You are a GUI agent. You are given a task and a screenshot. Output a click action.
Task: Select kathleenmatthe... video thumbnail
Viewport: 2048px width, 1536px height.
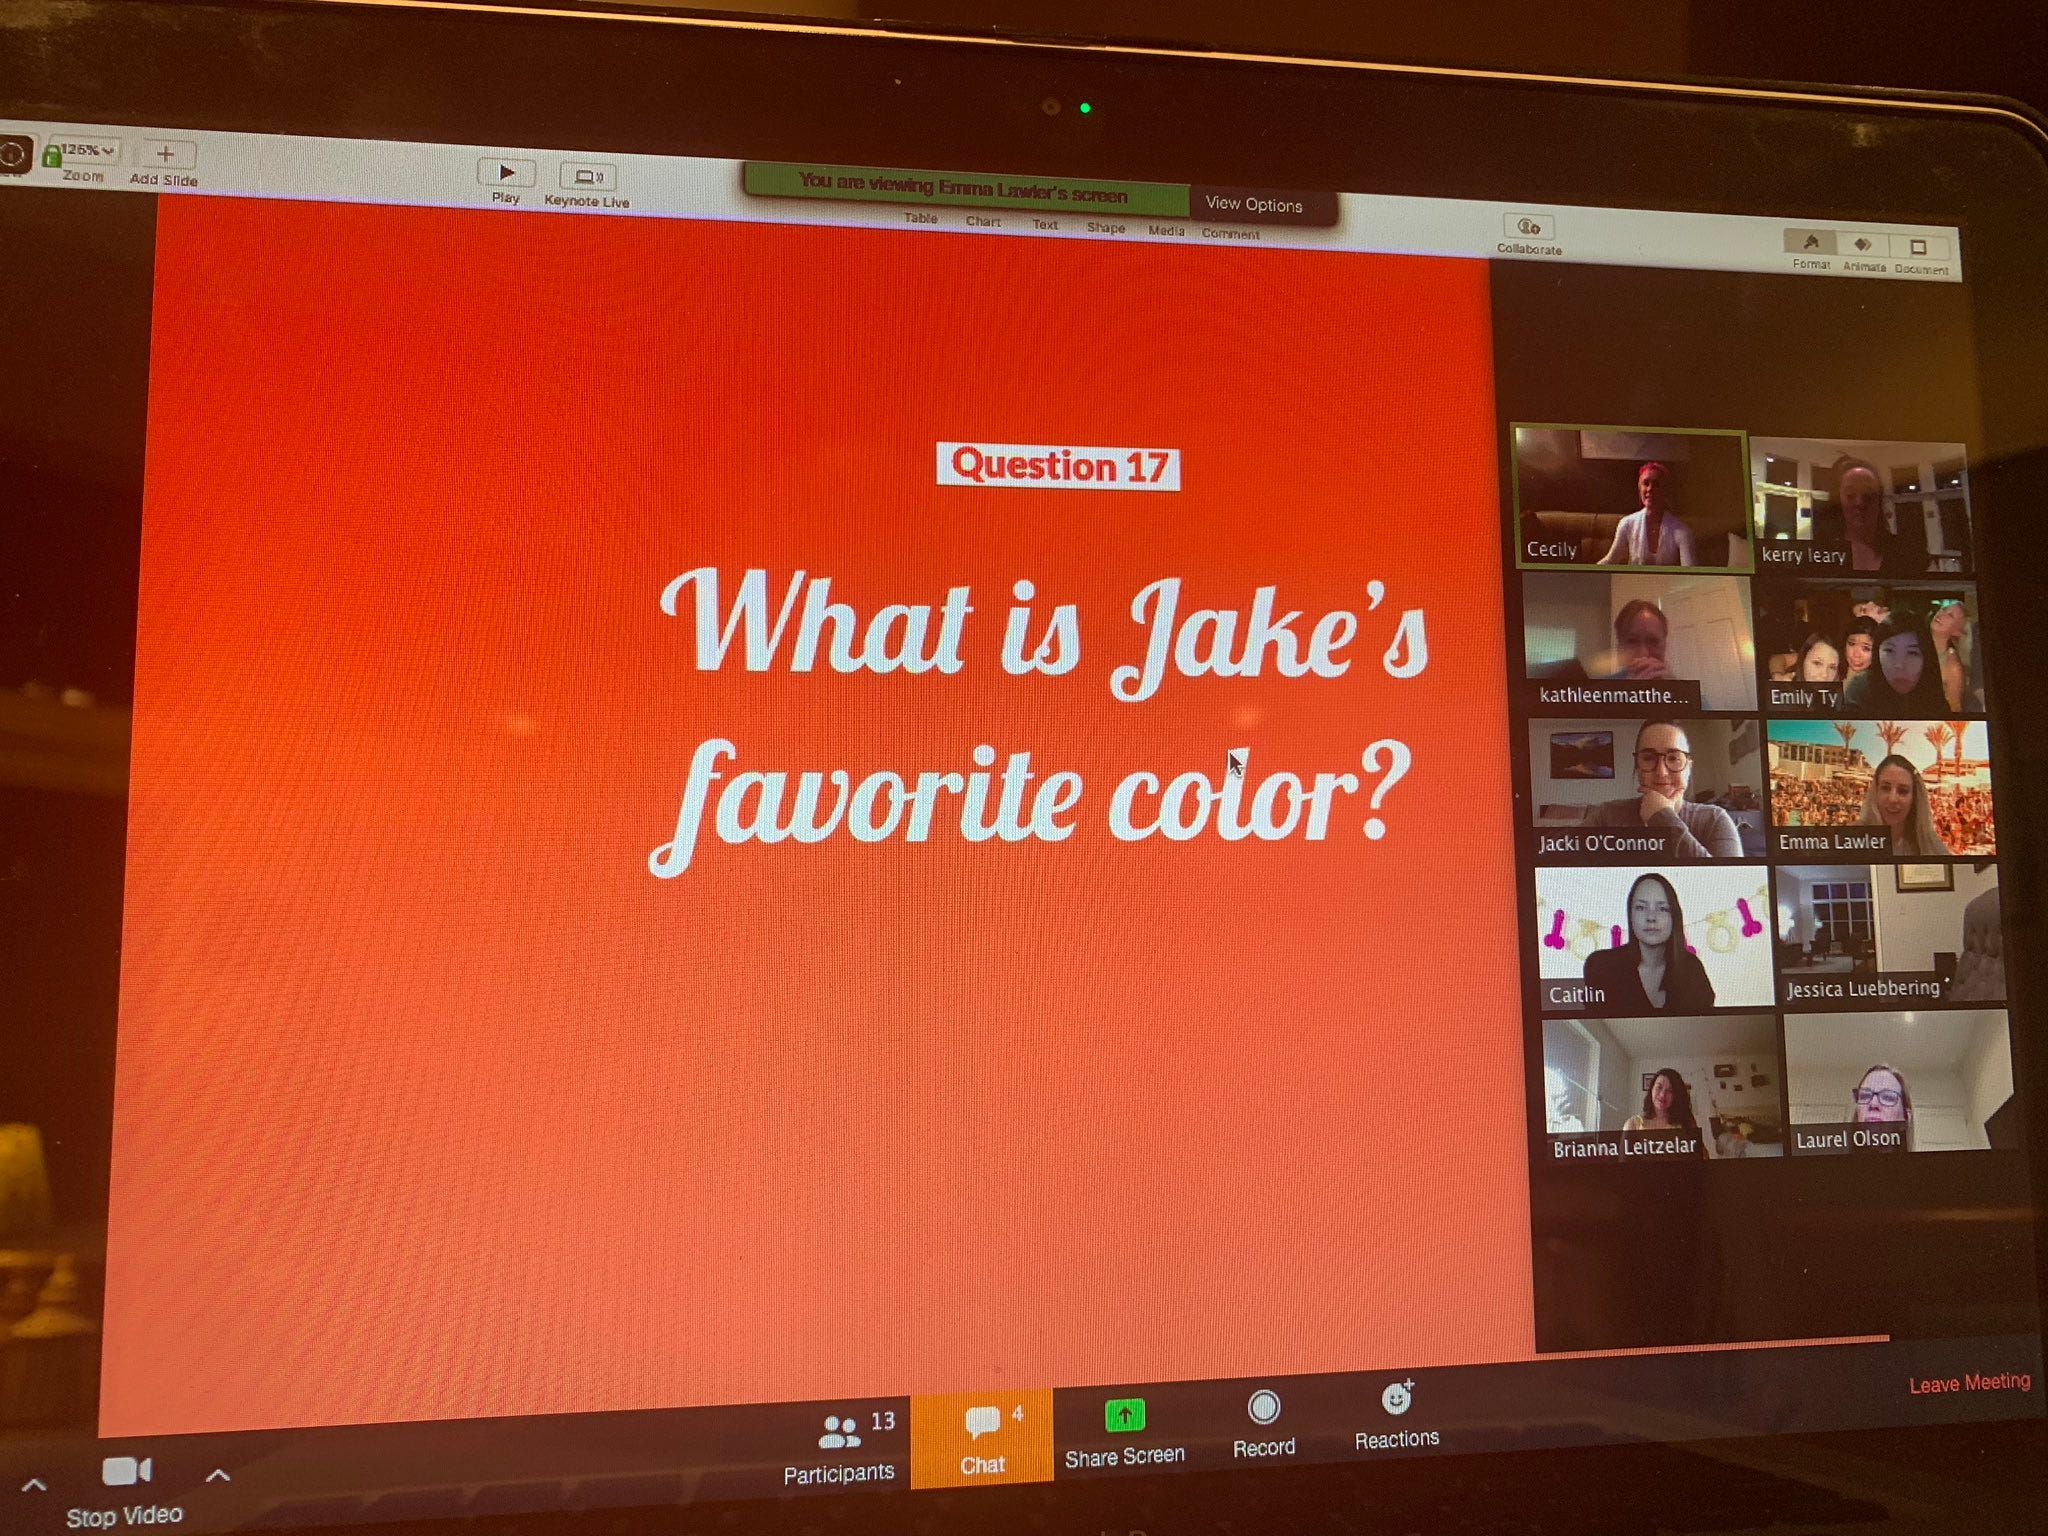coord(1638,642)
